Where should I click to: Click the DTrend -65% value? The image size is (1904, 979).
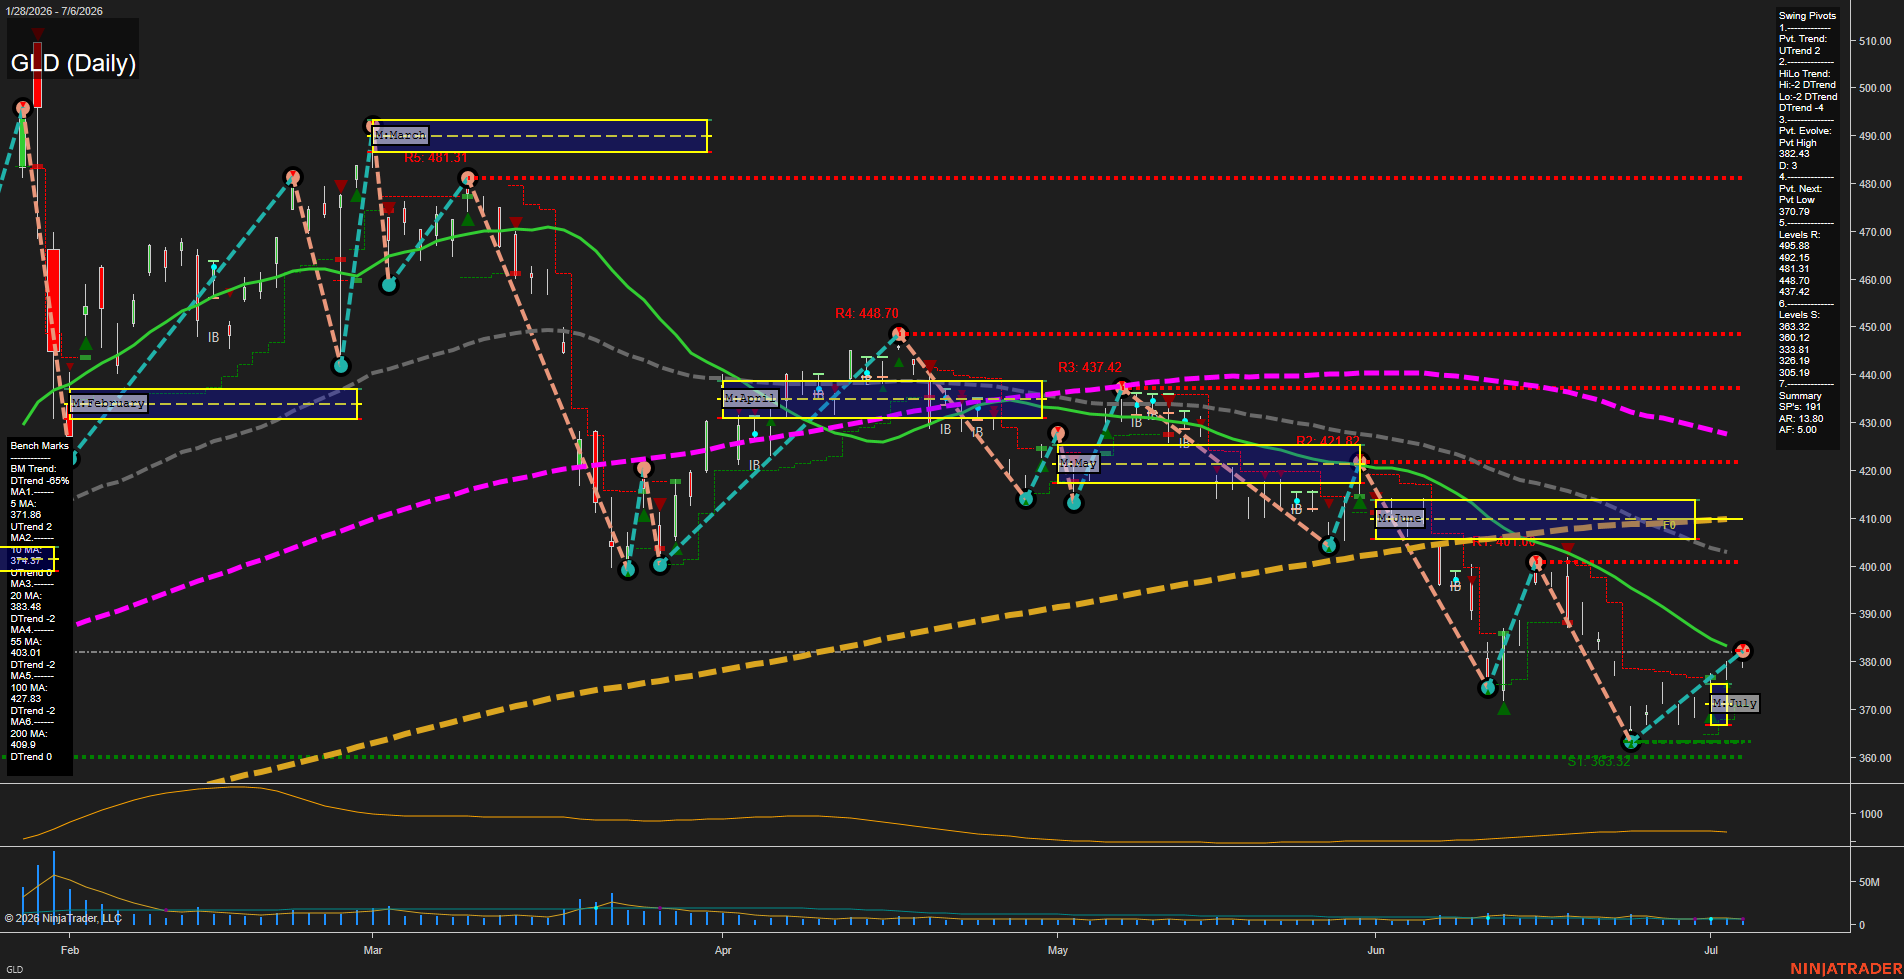pos(40,481)
